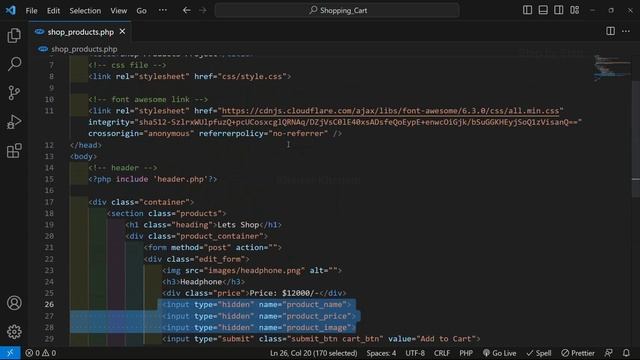Click images/headphone.png on line 23
The width and height of the screenshot is (640, 360).
(254, 271)
